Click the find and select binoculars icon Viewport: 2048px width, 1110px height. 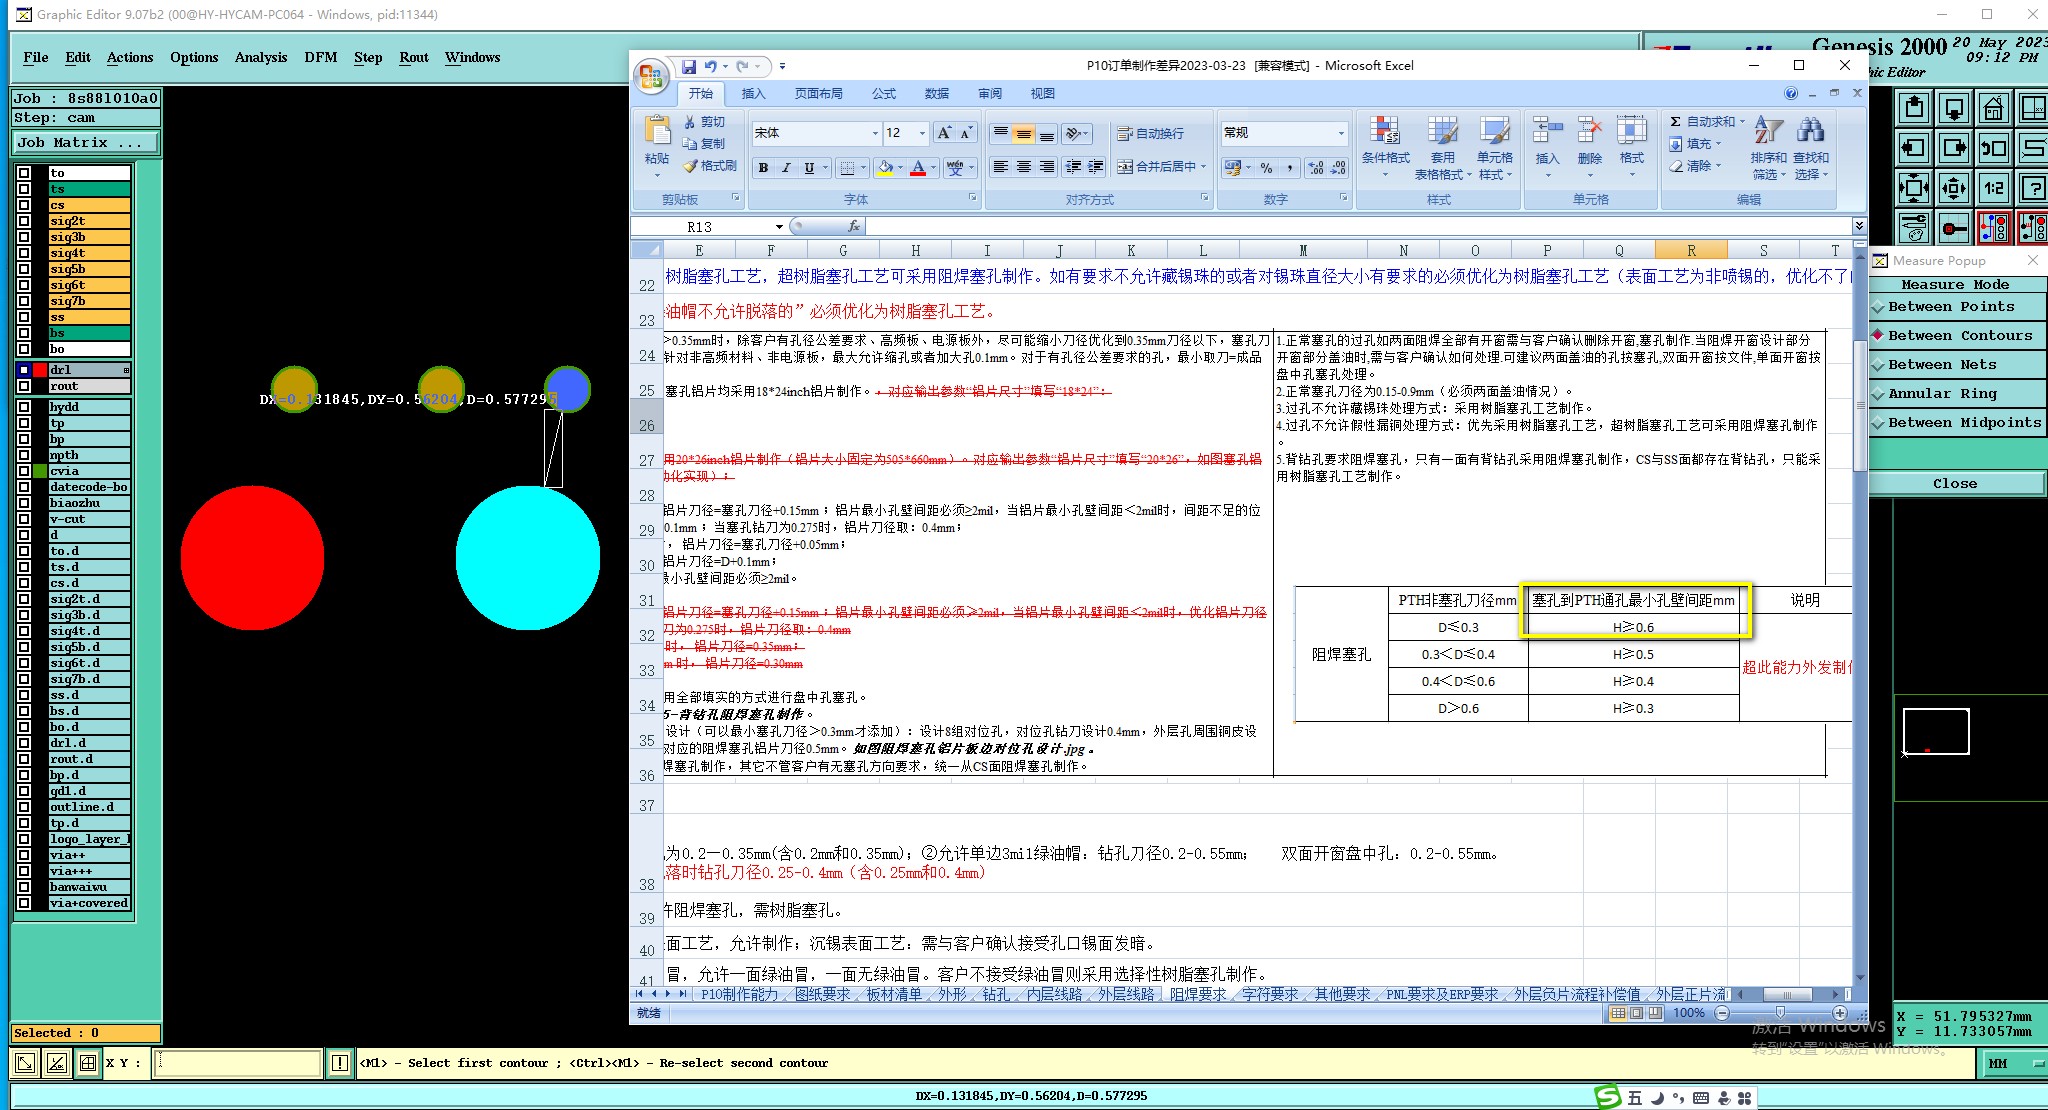coord(1810,132)
